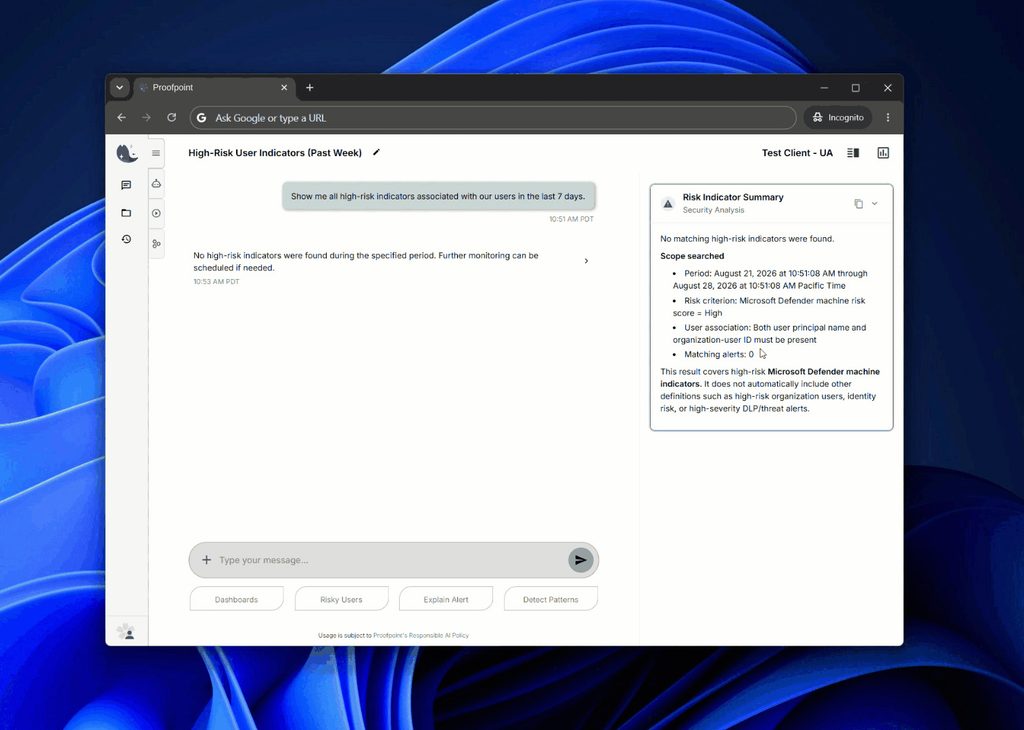Open Chrome three-dot menu
This screenshot has width=1024, height=730.
tap(888, 118)
